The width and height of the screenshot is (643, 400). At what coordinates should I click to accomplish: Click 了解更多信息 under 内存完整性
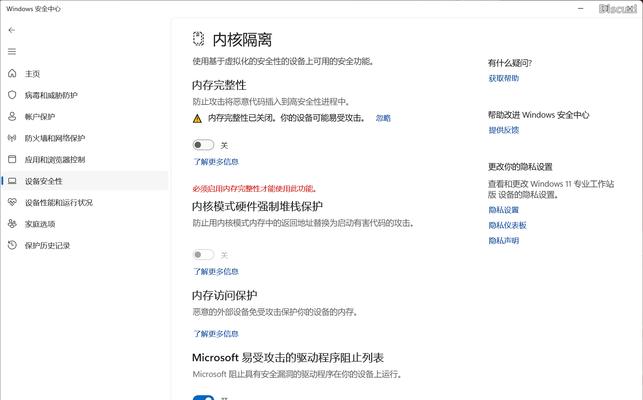coord(216,162)
